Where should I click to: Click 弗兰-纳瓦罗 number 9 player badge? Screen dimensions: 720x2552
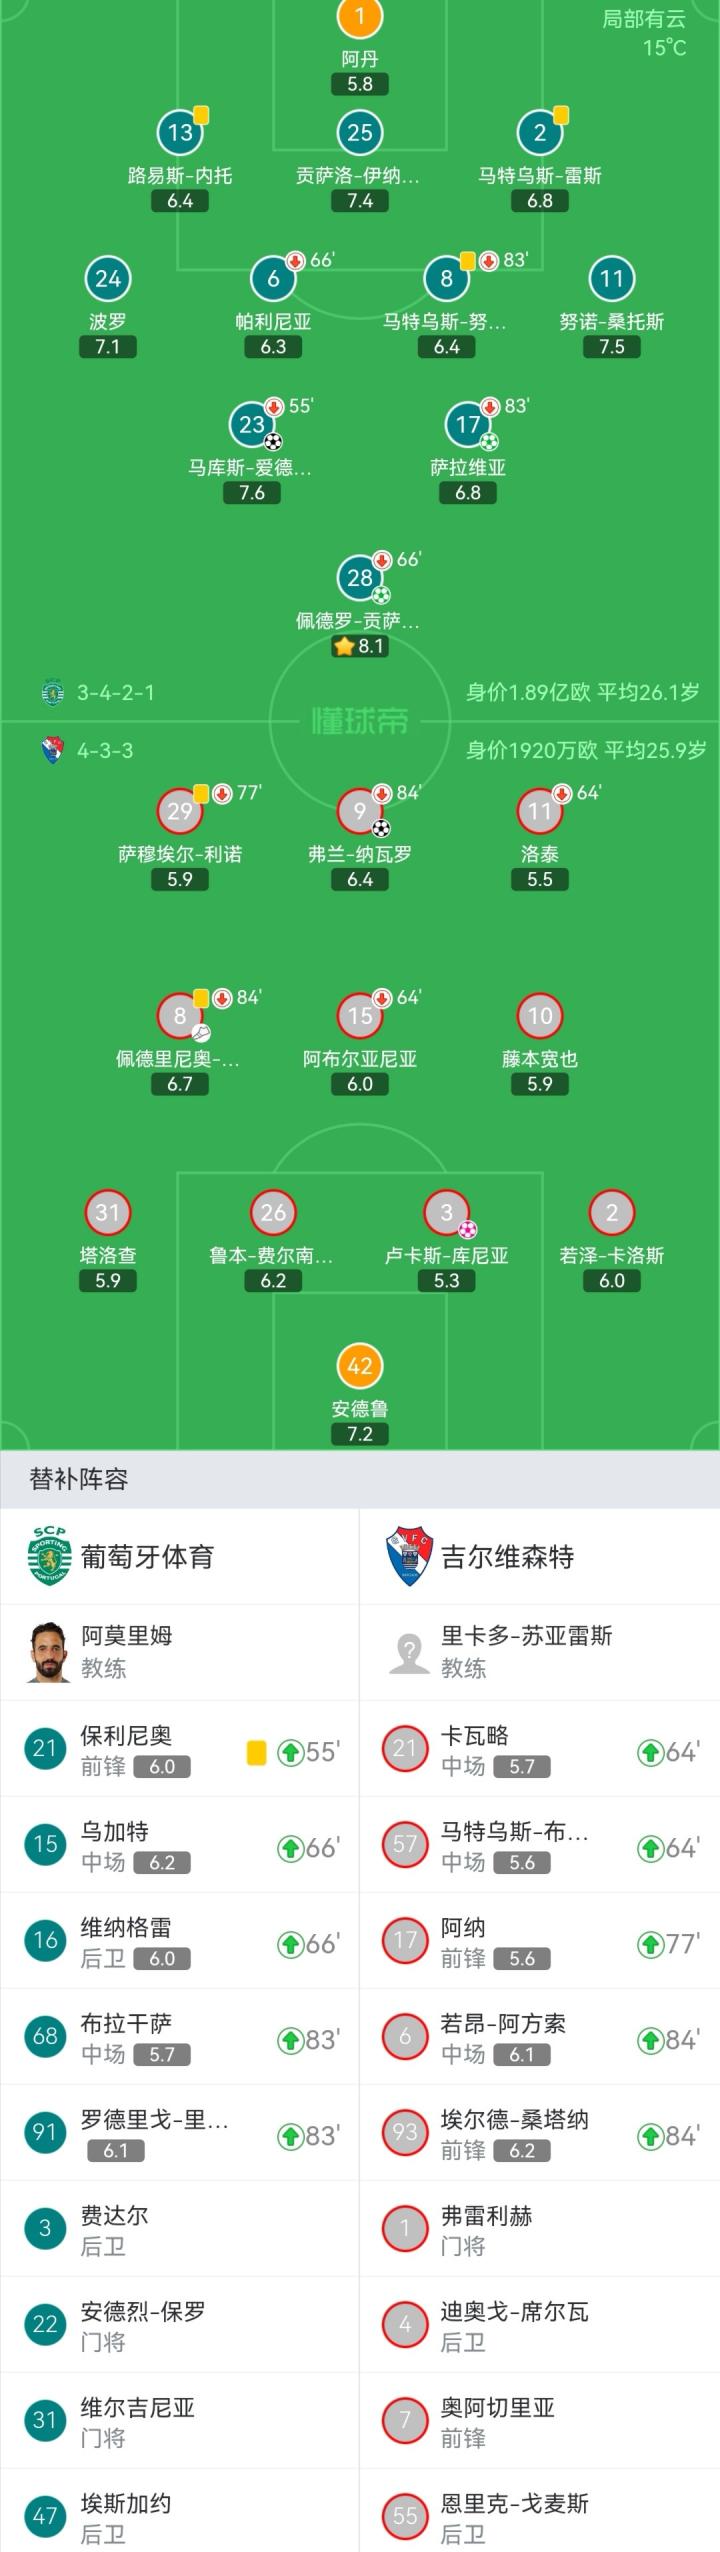click(x=360, y=811)
